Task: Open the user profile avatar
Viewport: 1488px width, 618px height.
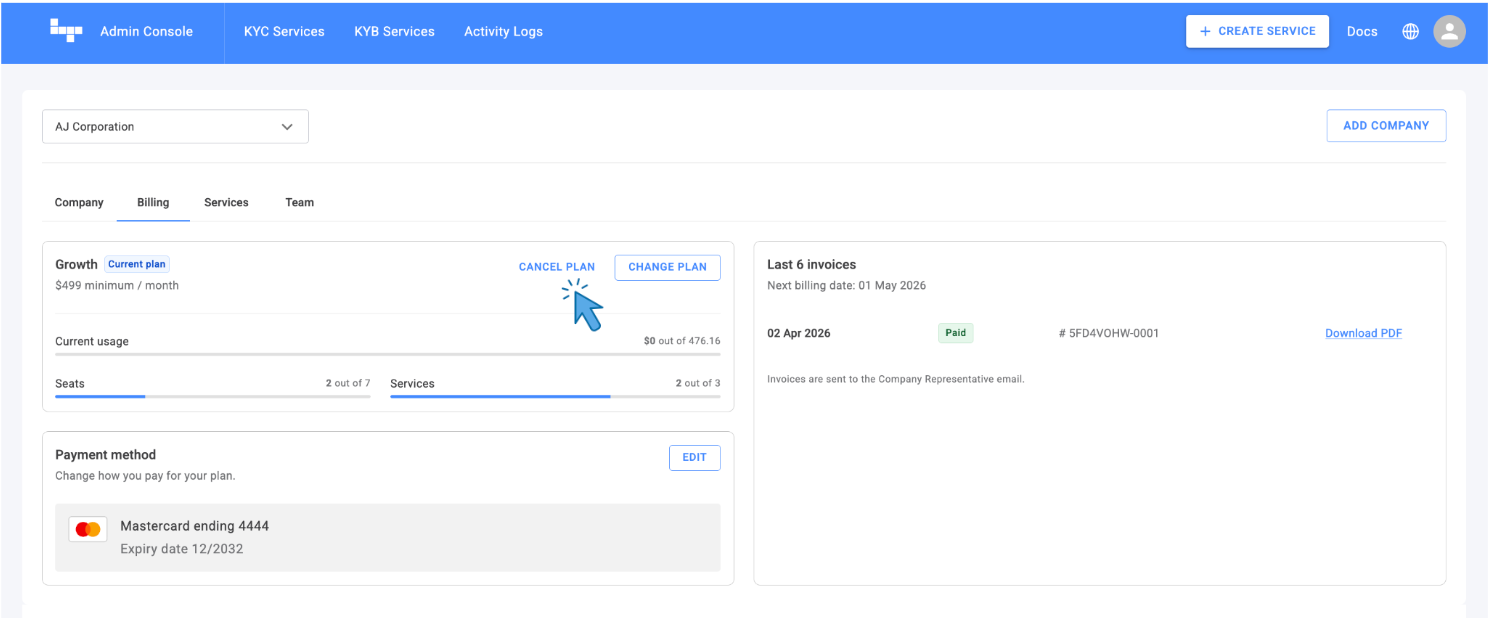Action: [1449, 31]
